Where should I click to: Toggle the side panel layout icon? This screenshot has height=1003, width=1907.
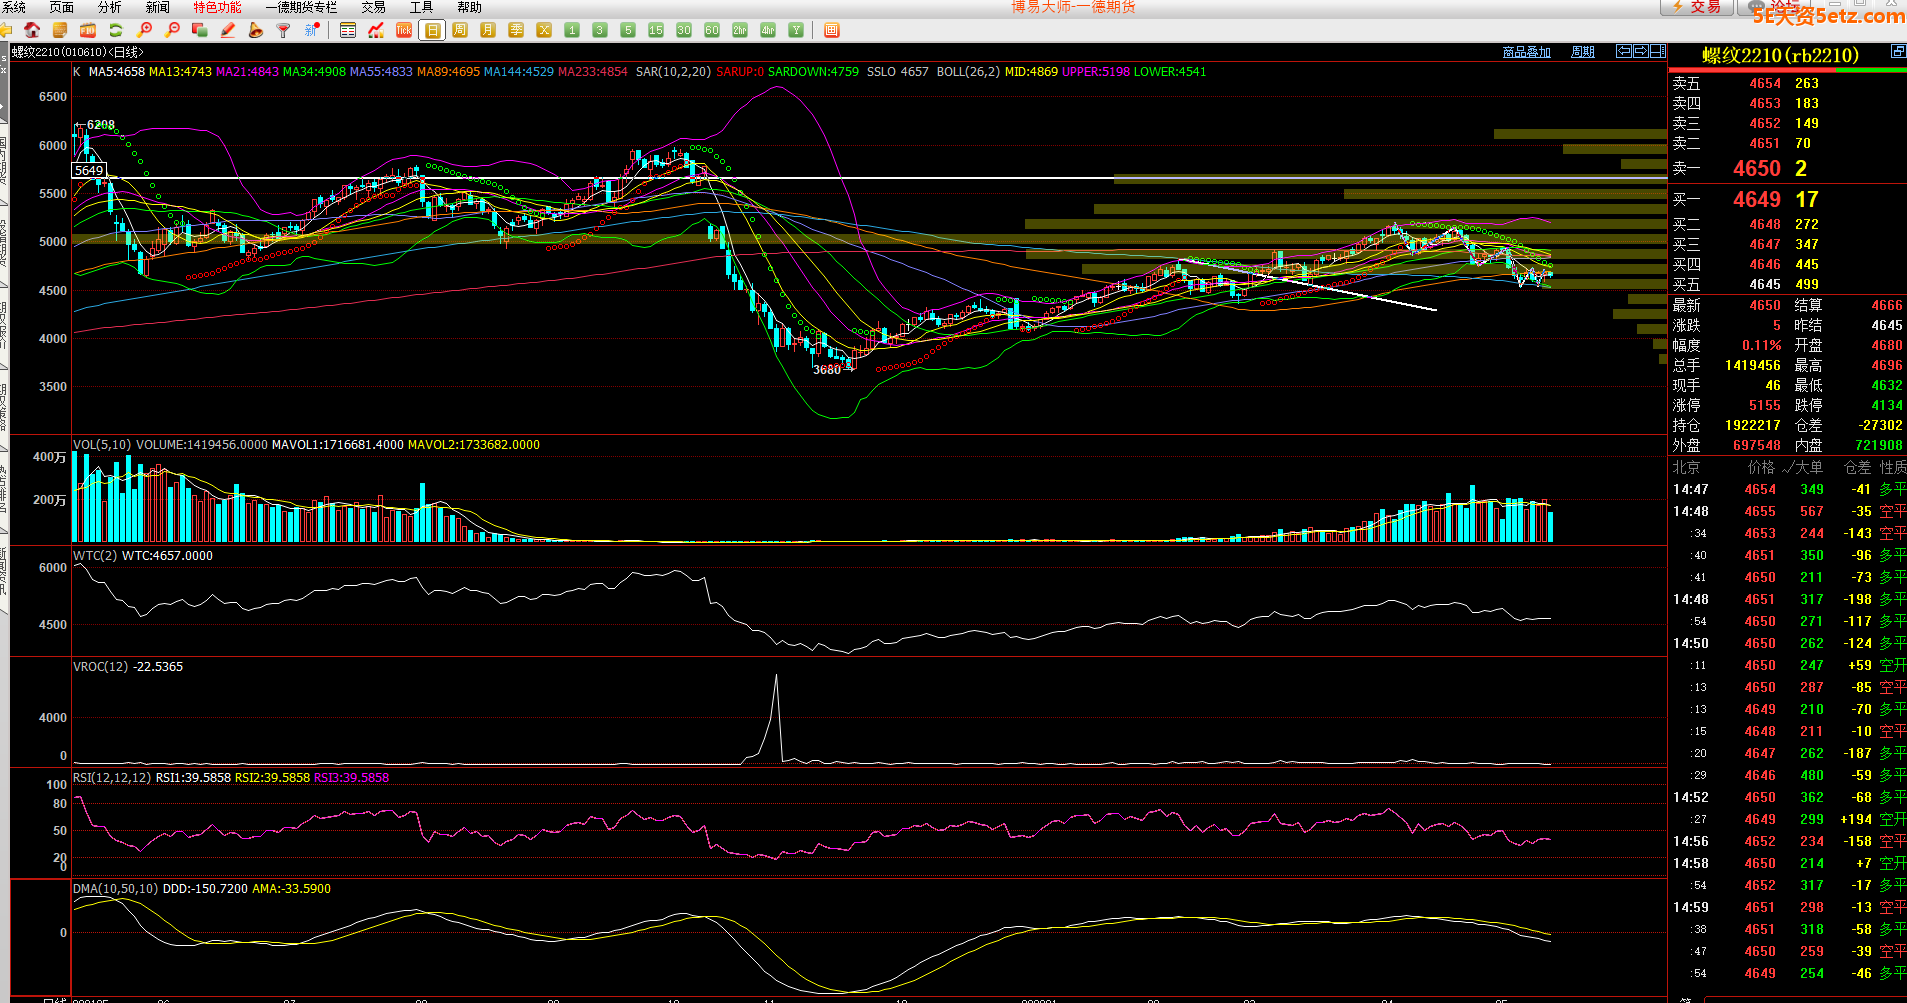coord(1658,51)
